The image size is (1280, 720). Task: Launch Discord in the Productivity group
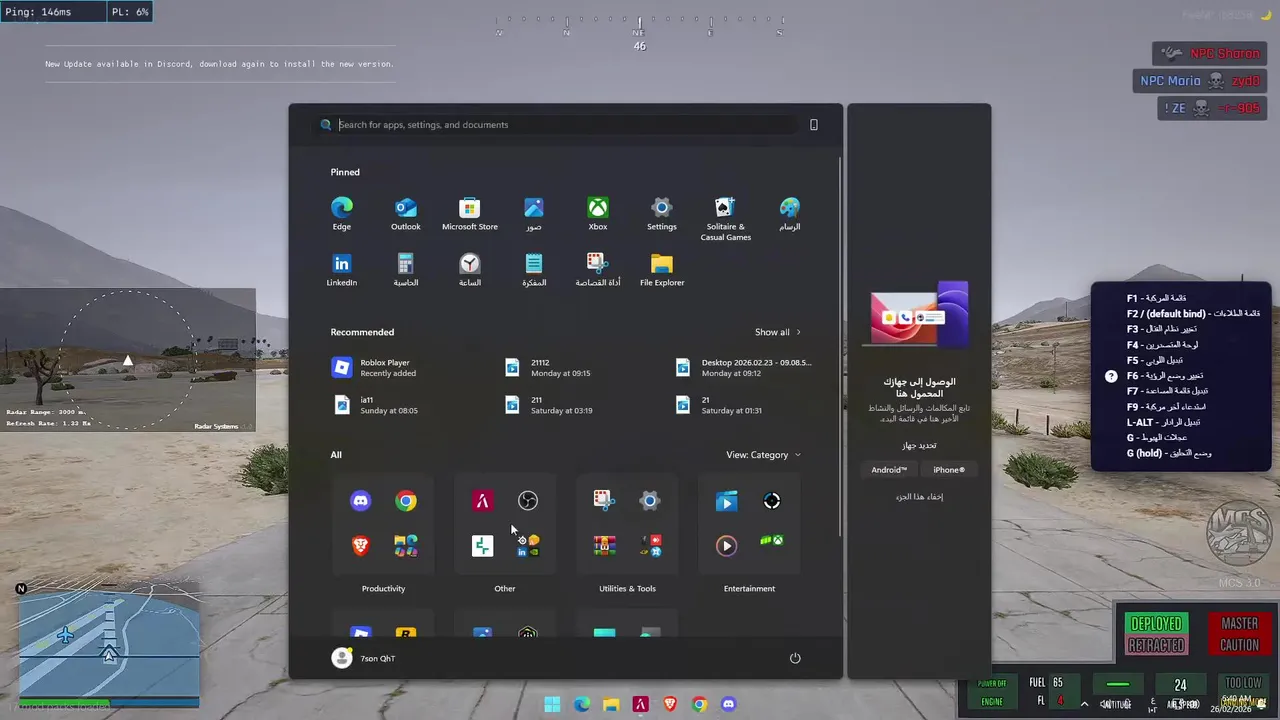tap(361, 501)
